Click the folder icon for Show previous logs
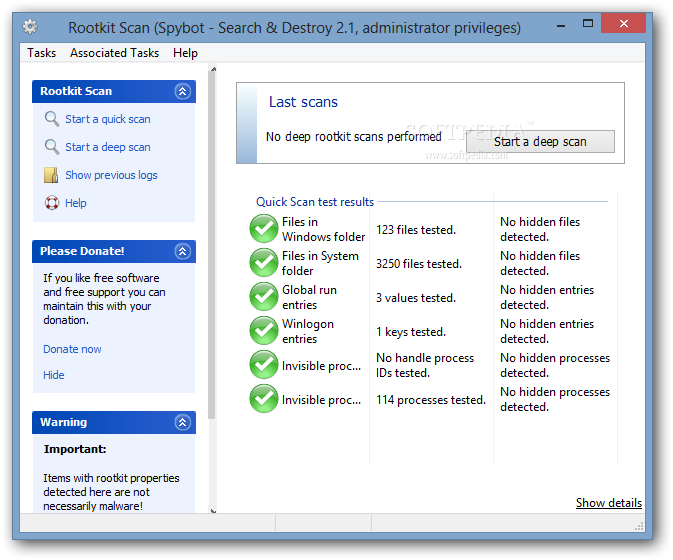673x560 pixels. coord(51,175)
